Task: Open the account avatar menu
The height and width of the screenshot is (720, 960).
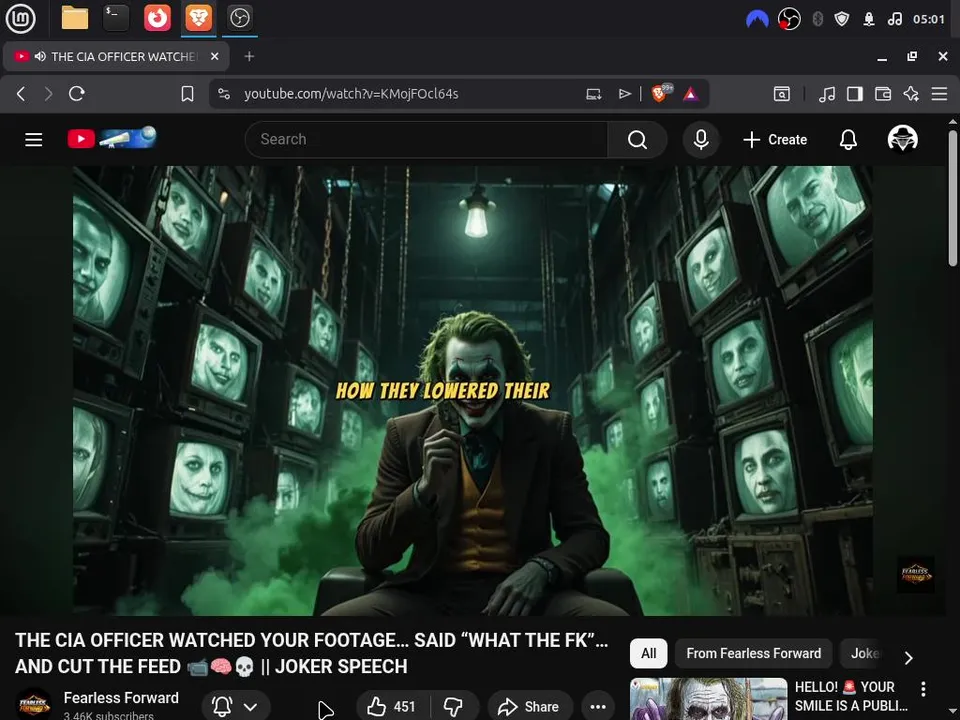Action: click(902, 139)
